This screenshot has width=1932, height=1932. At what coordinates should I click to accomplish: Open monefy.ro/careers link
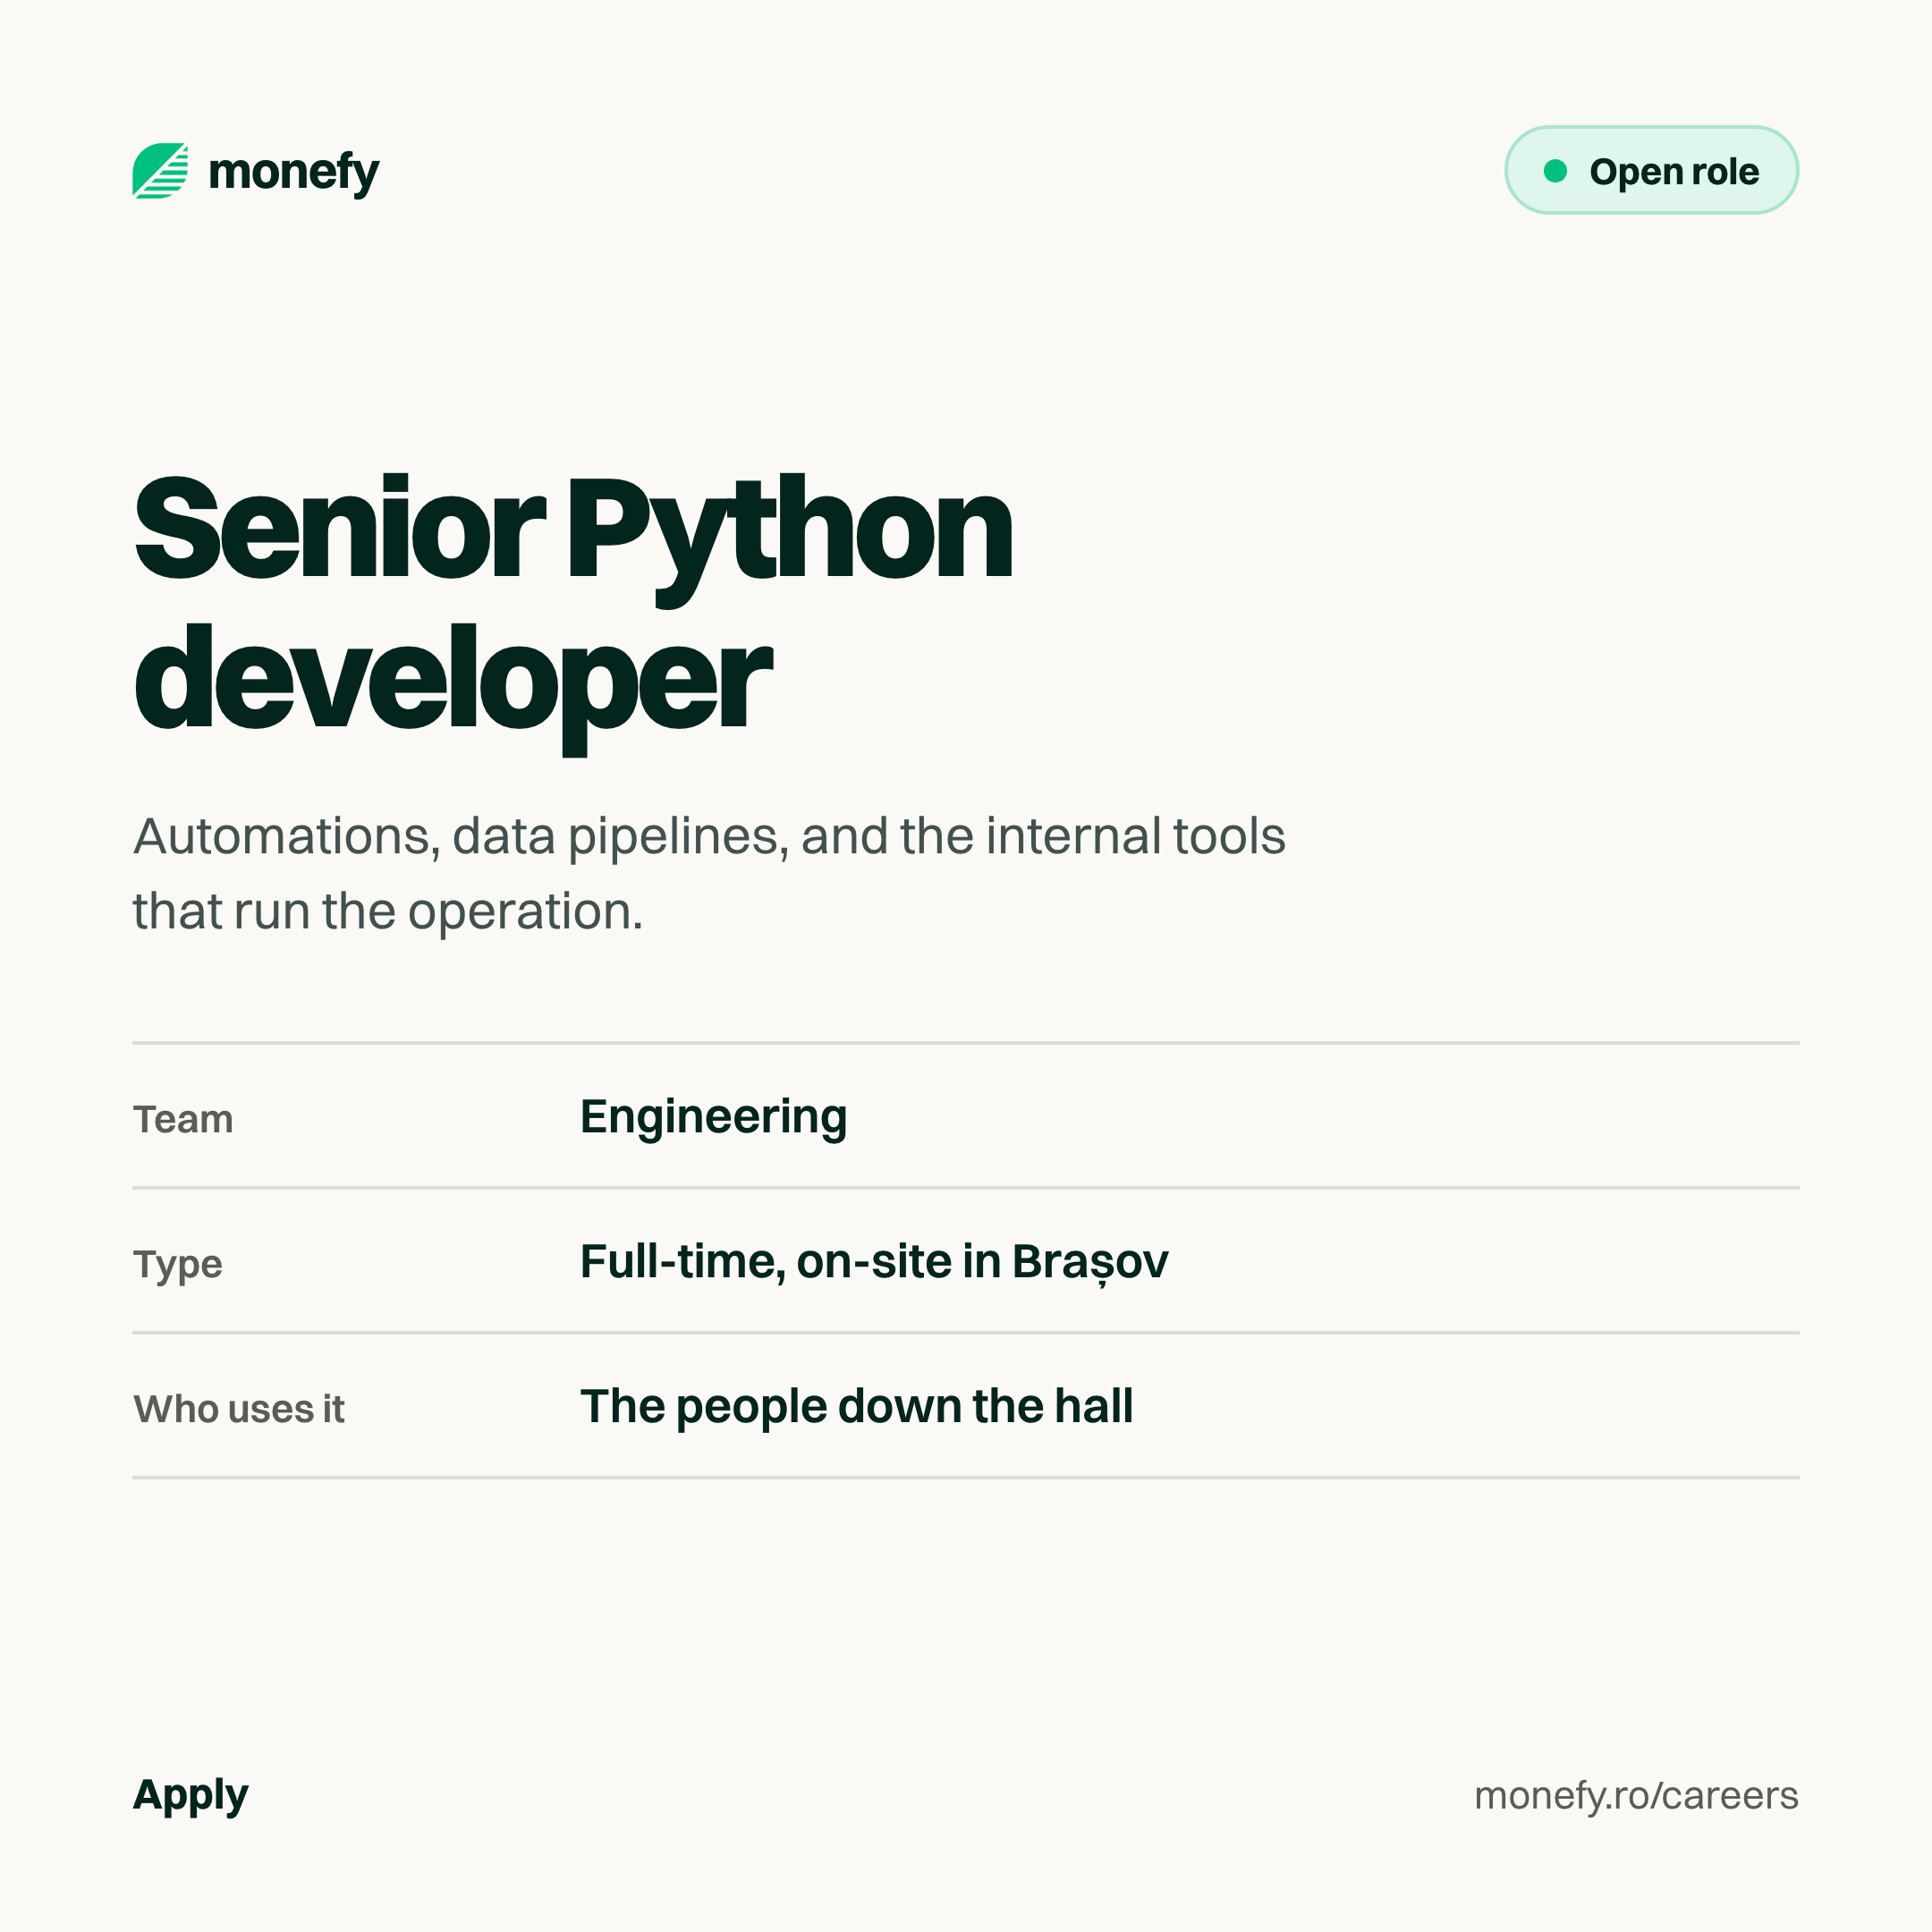tap(1636, 1796)
